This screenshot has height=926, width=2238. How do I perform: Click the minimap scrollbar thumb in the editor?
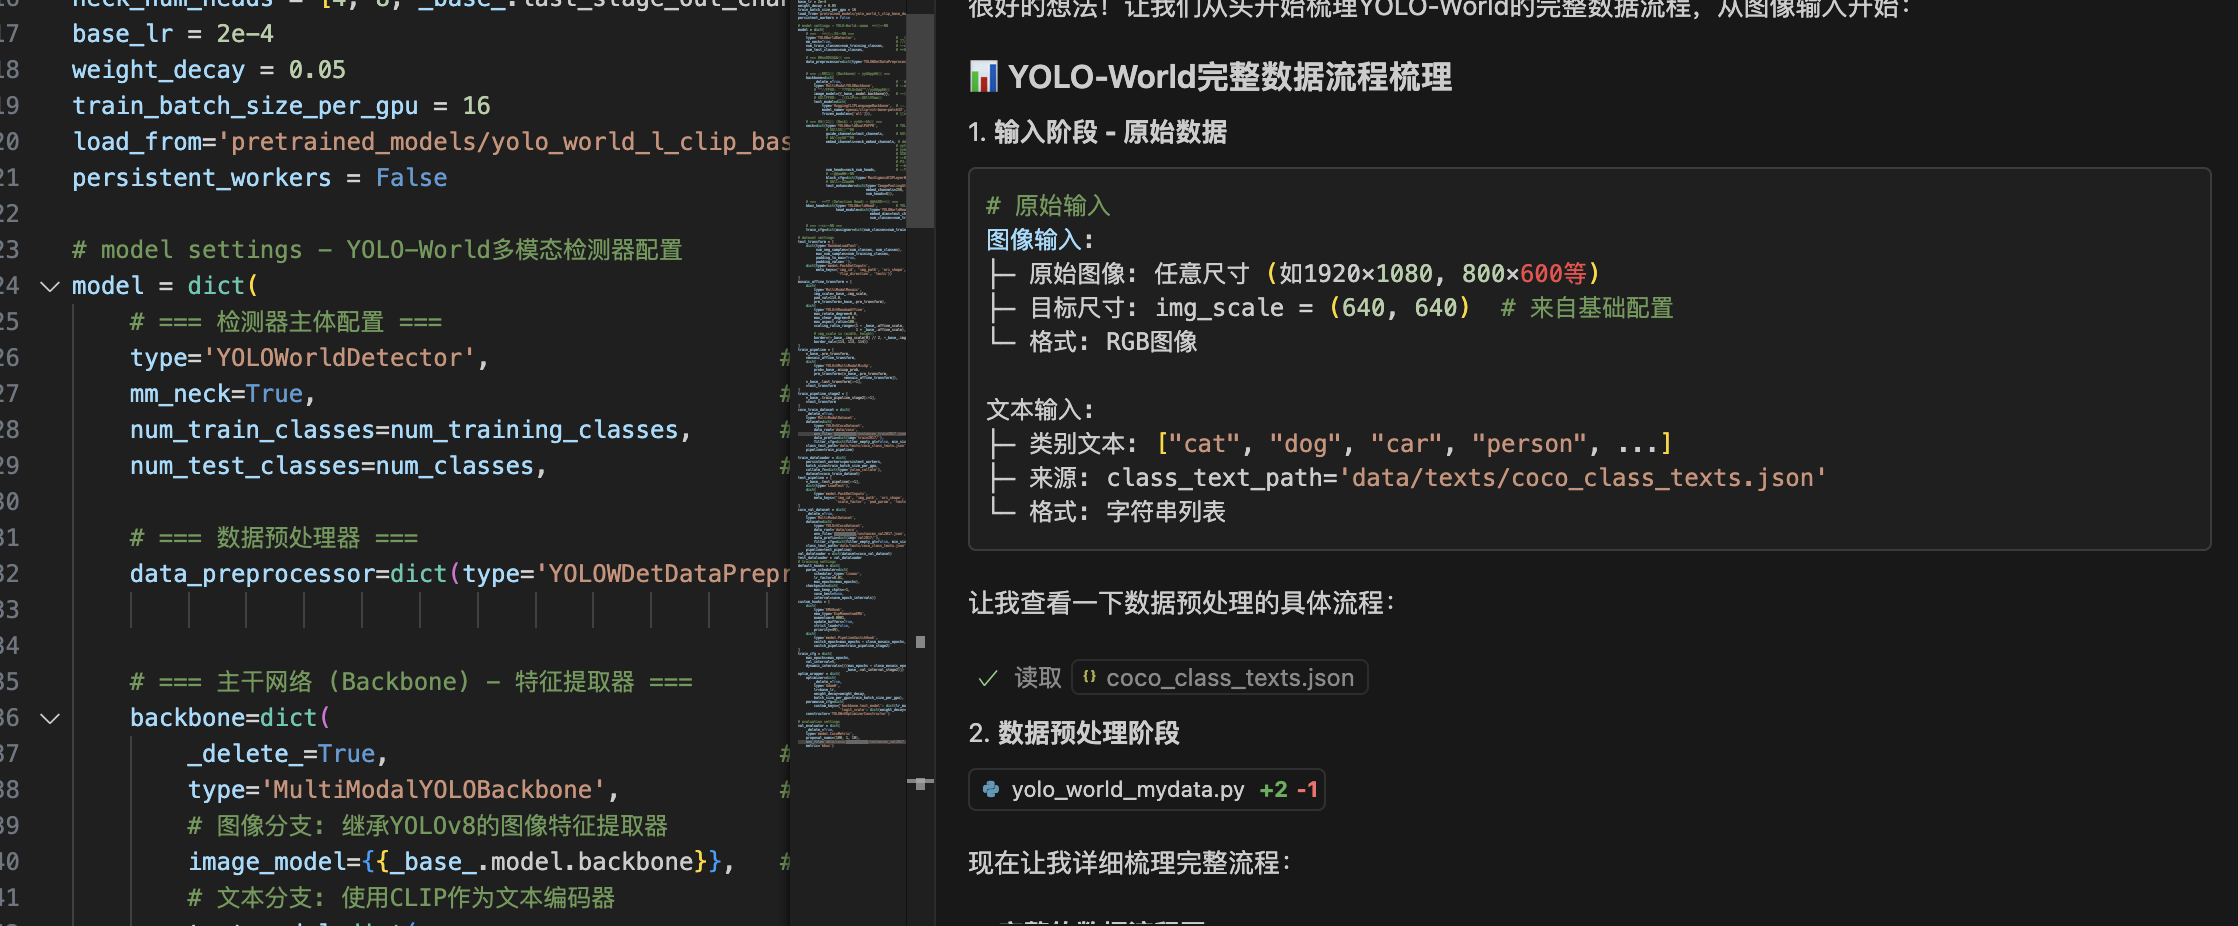pos(920,120)
